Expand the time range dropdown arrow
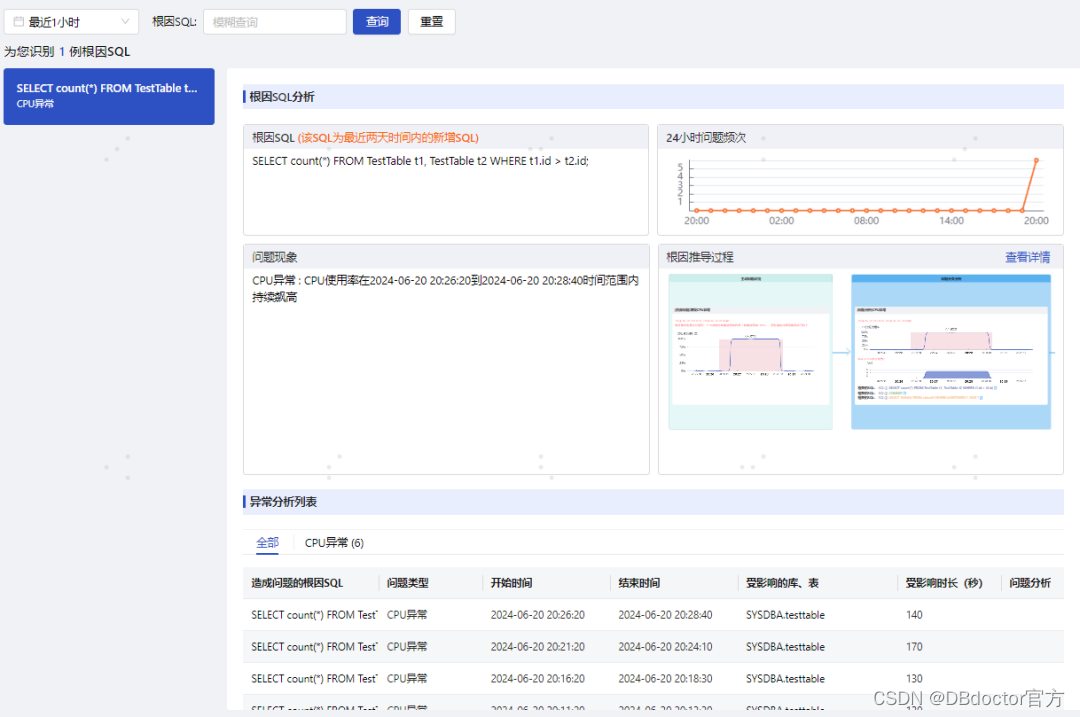 (x=125, y=22)
